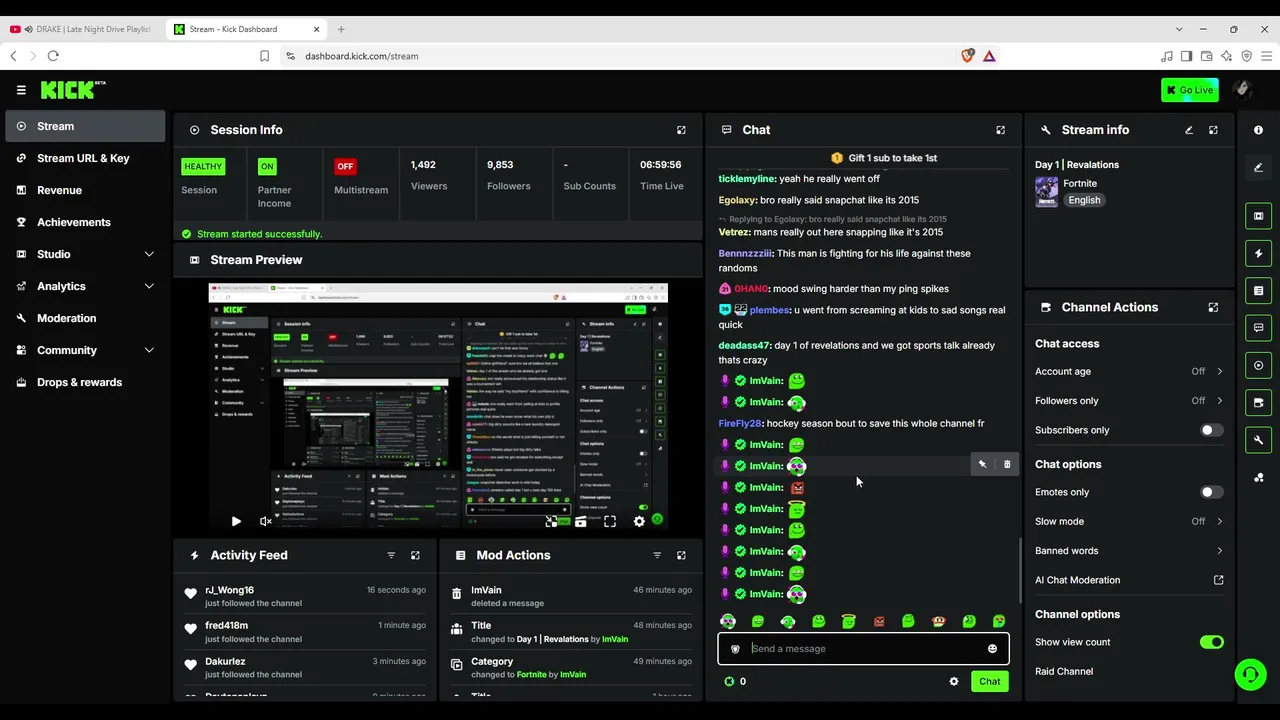This screenshot has height=720, width=1280.
Task: Open the user avatar menu
Action: coord(1243,90)
